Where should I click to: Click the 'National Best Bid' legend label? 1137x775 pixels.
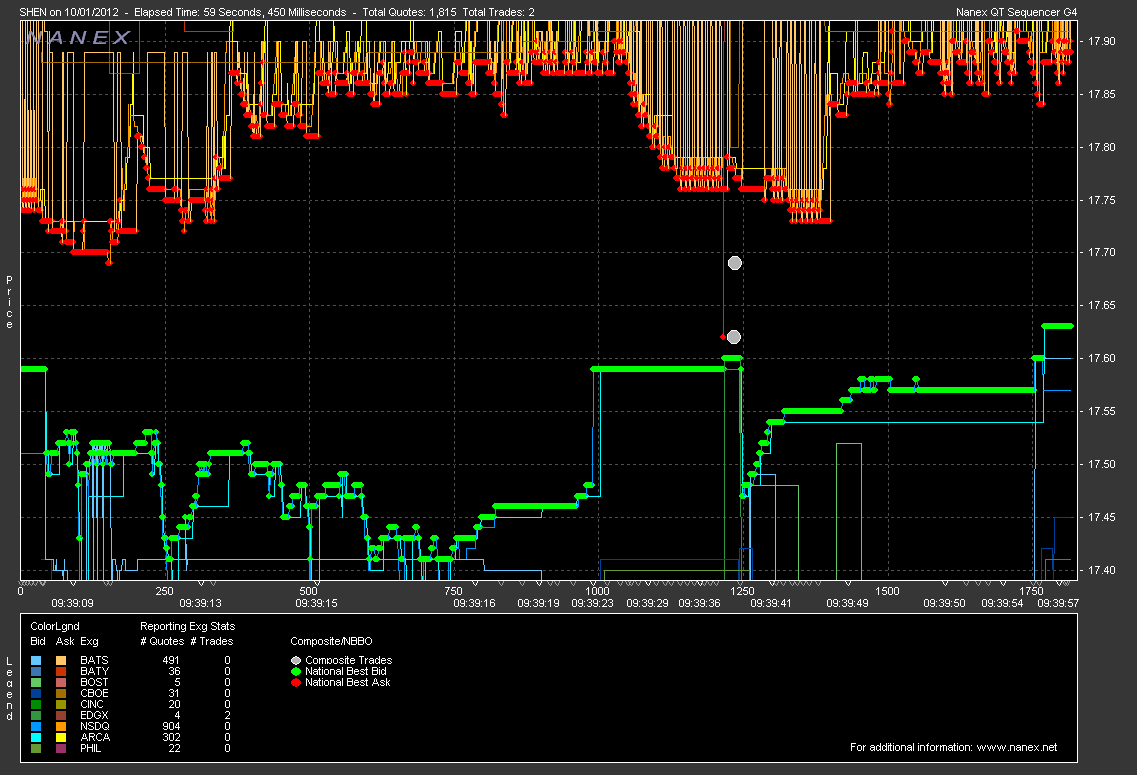[346, 671]
